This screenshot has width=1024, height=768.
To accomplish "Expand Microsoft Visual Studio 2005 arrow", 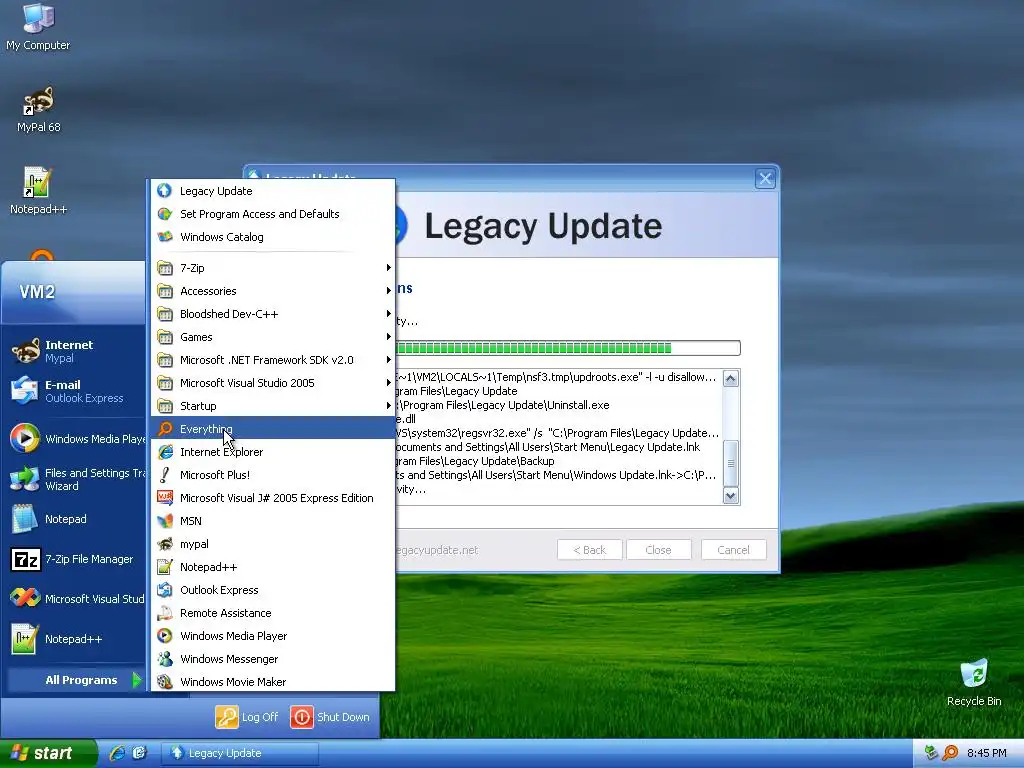I will point(389,383).
